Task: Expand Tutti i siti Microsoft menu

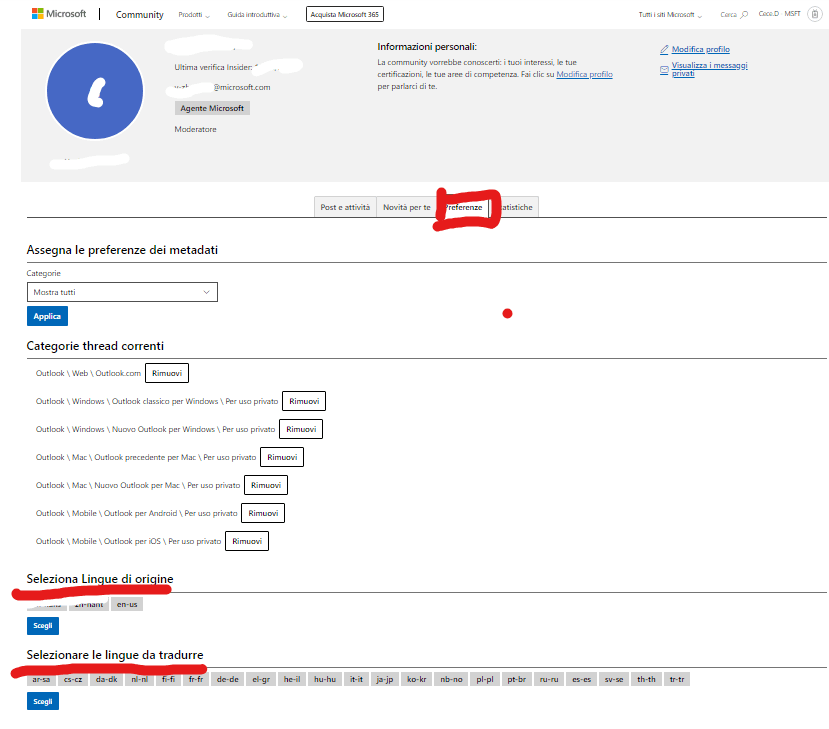Action: (670, 15)
